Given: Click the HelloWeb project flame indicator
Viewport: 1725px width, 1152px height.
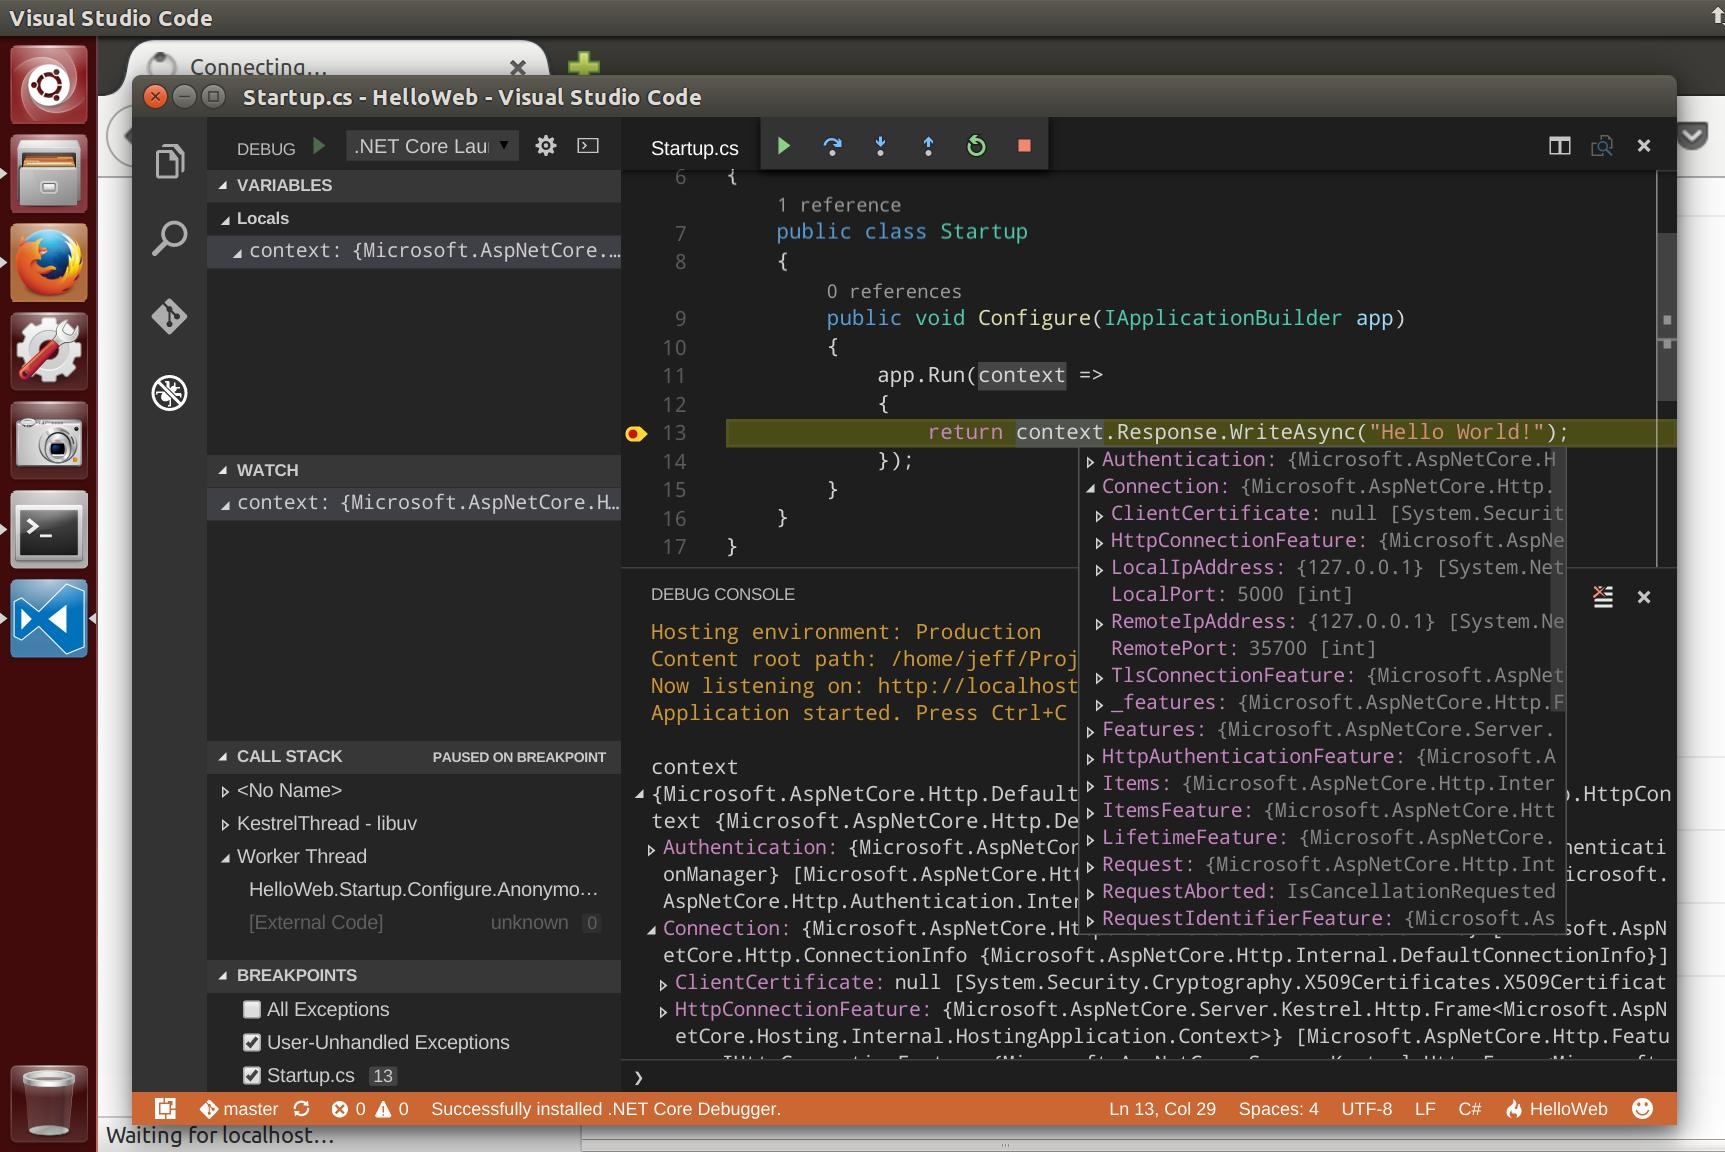Looking at the screenshot, I should (x=1557, y=1109).
